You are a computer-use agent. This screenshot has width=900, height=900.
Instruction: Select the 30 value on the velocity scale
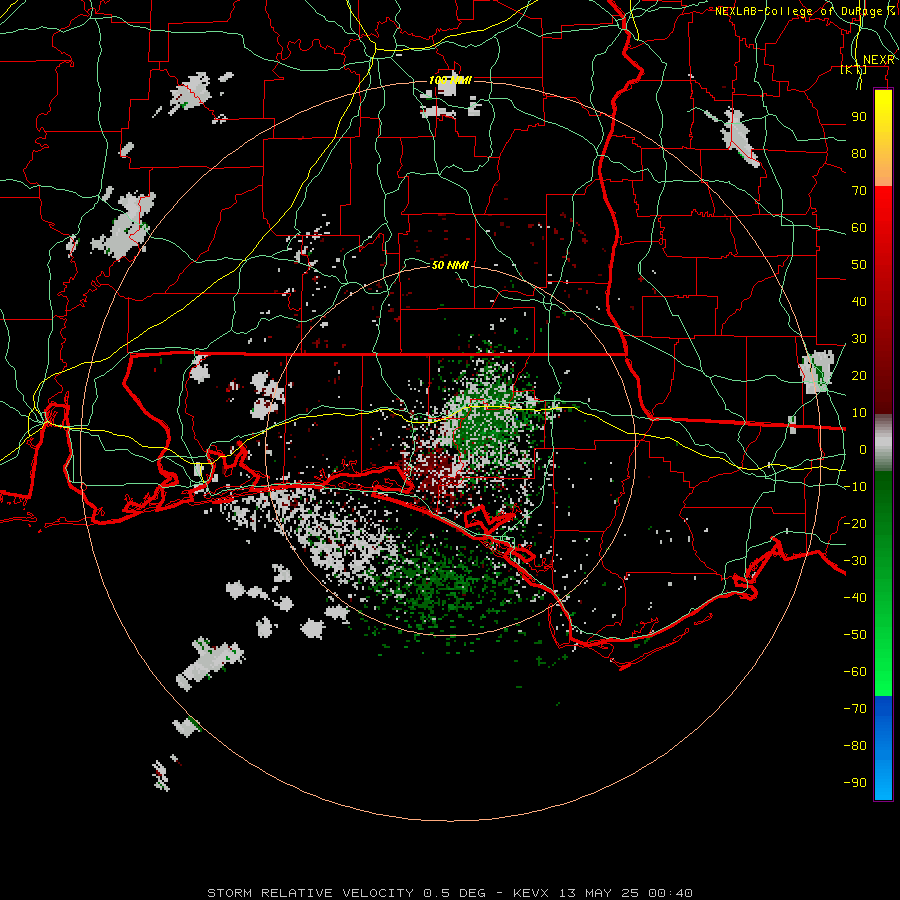859,339
